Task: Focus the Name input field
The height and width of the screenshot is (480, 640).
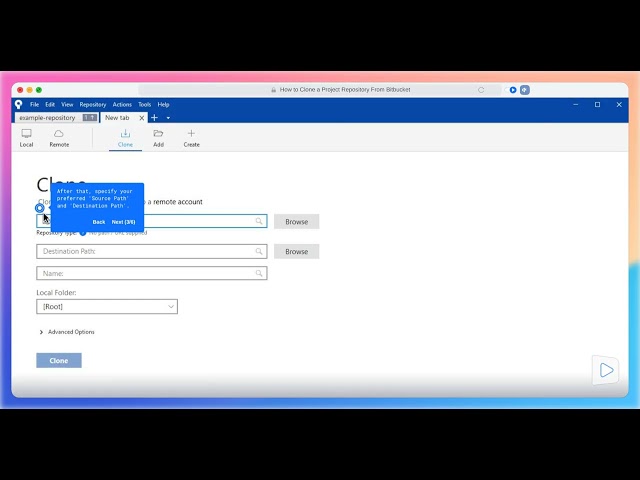Action: click(x=152, y=273)
